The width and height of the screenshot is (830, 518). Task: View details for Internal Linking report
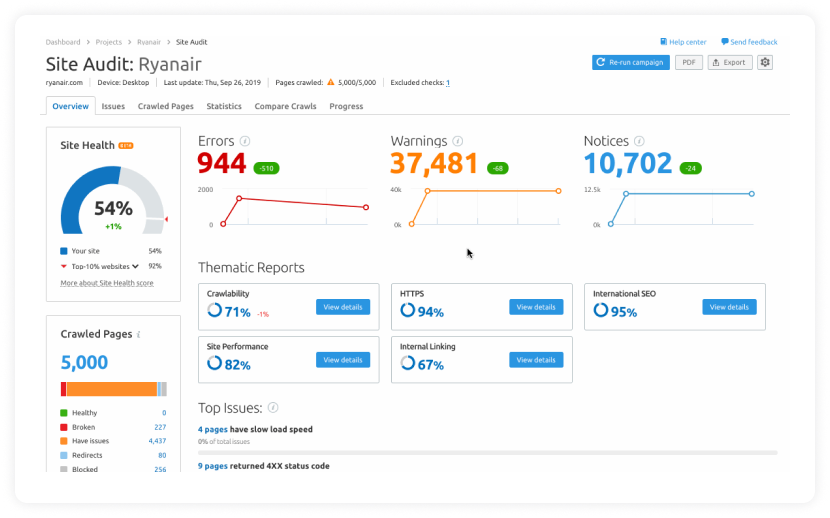[x=536, y=360]
